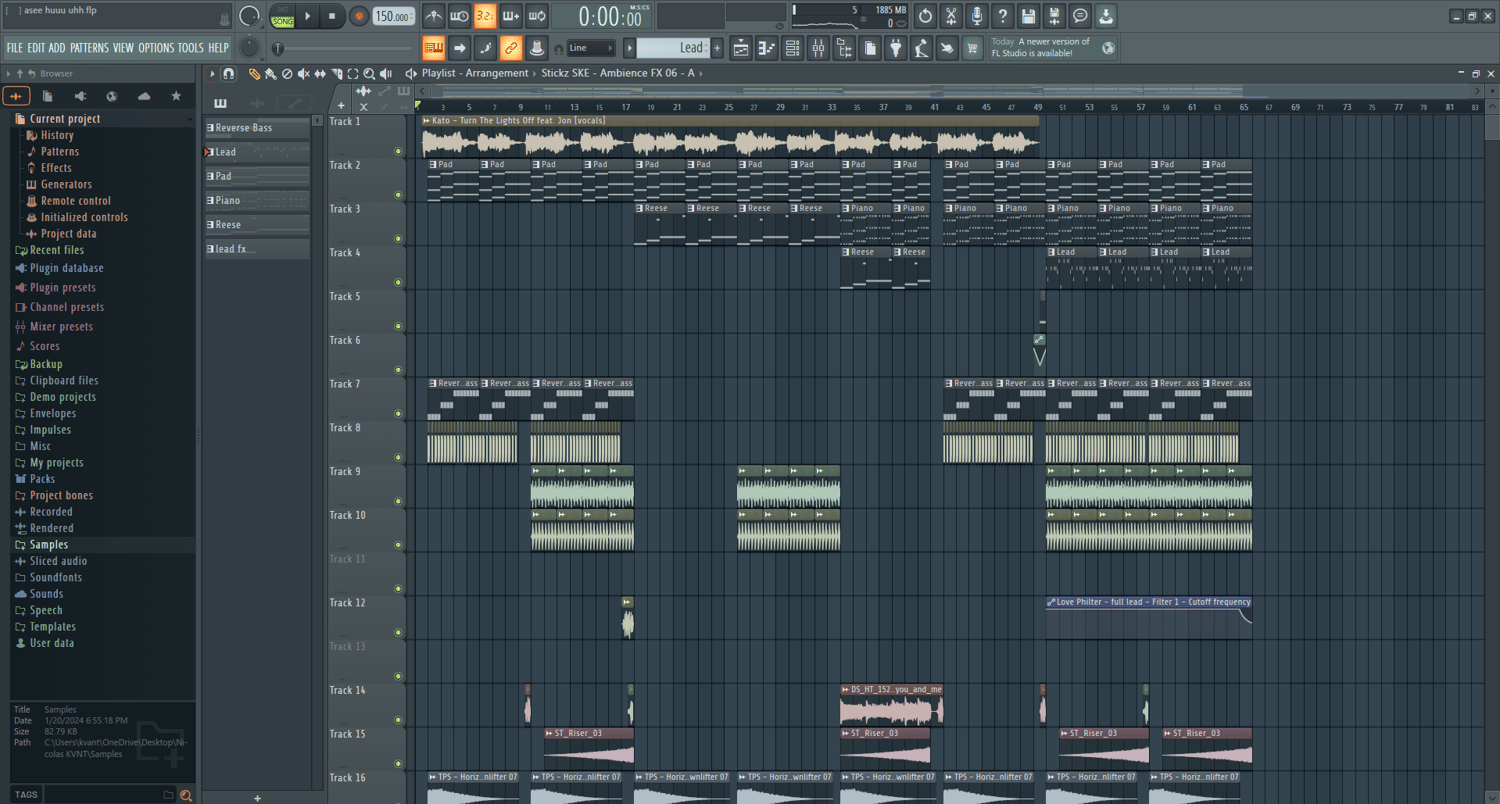Toggle the Playlist magnet snap icon
Viewport: 1500px width, 804px height.
pyautogui.click(x=228, y=74)
